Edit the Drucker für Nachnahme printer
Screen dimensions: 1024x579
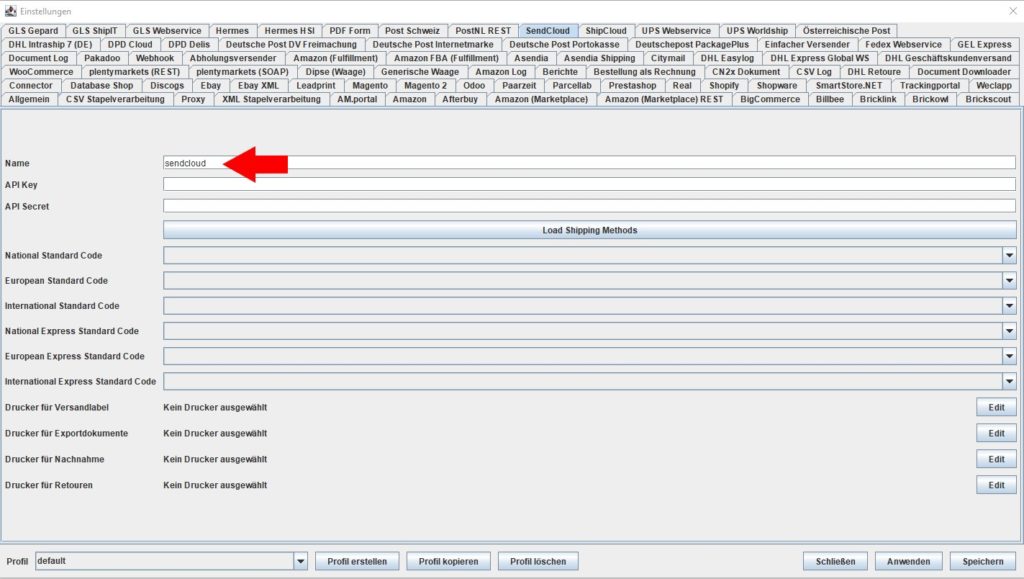point(996,460)
